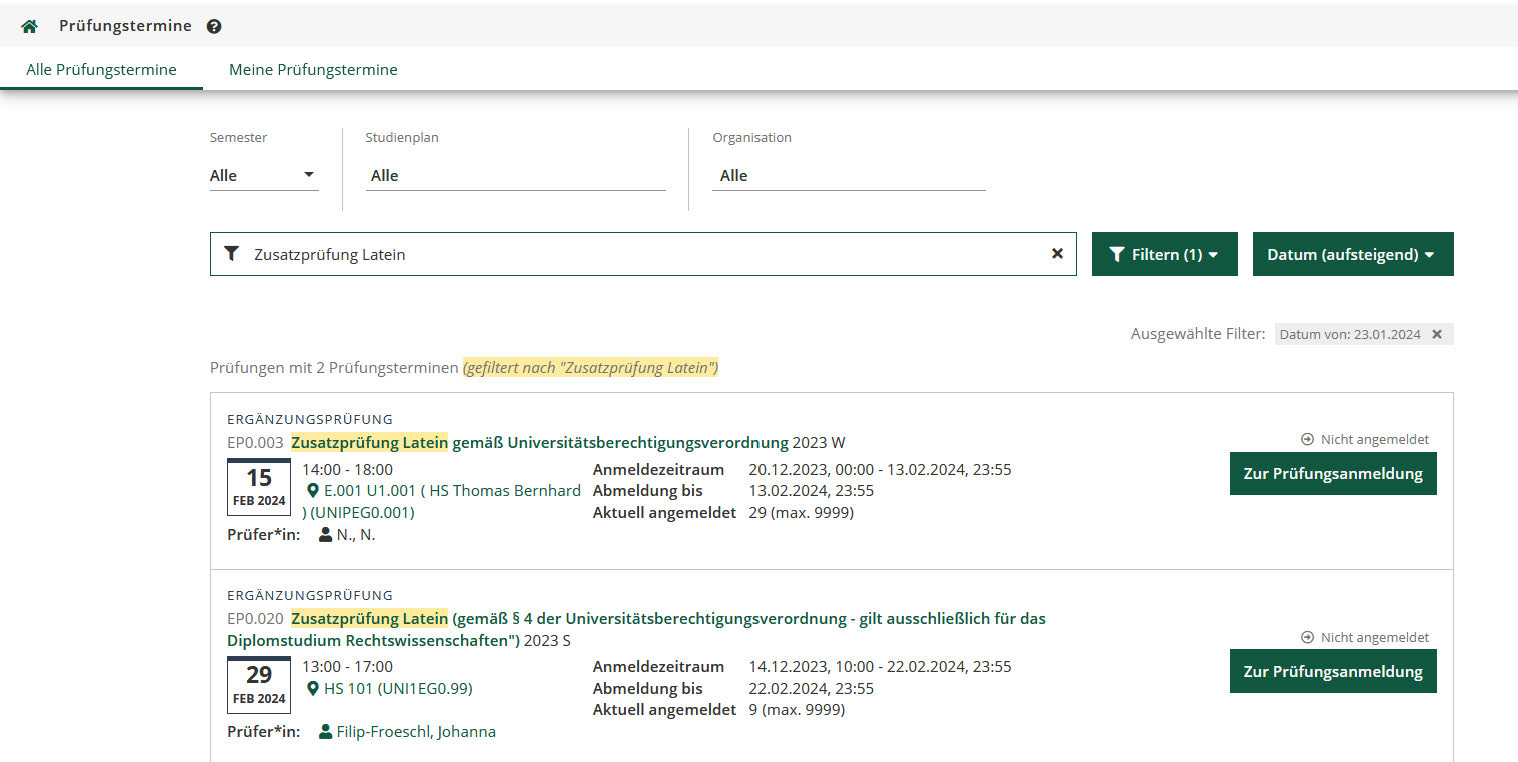Click the person icon next to N., N.
1518x762 pixels.
coord(325,535)
